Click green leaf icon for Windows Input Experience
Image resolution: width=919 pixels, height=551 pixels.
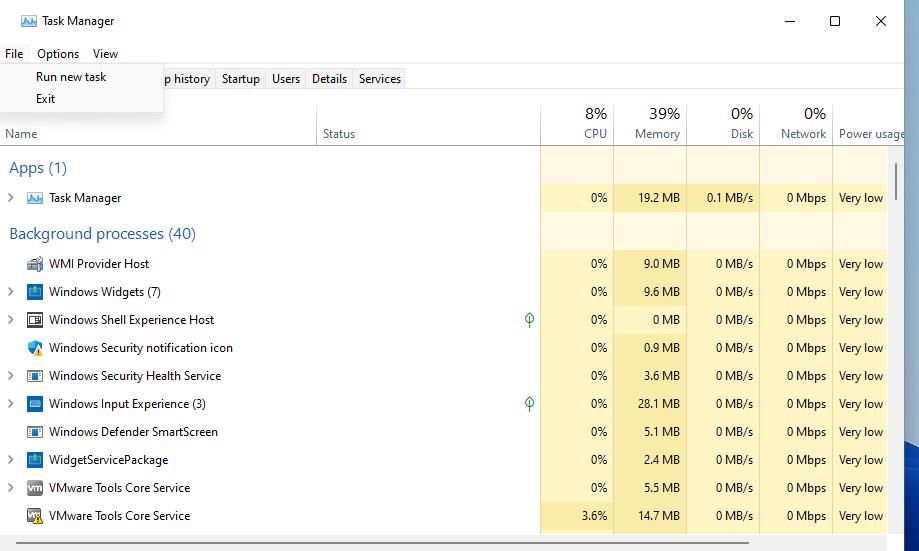click(x=529, y=404)
